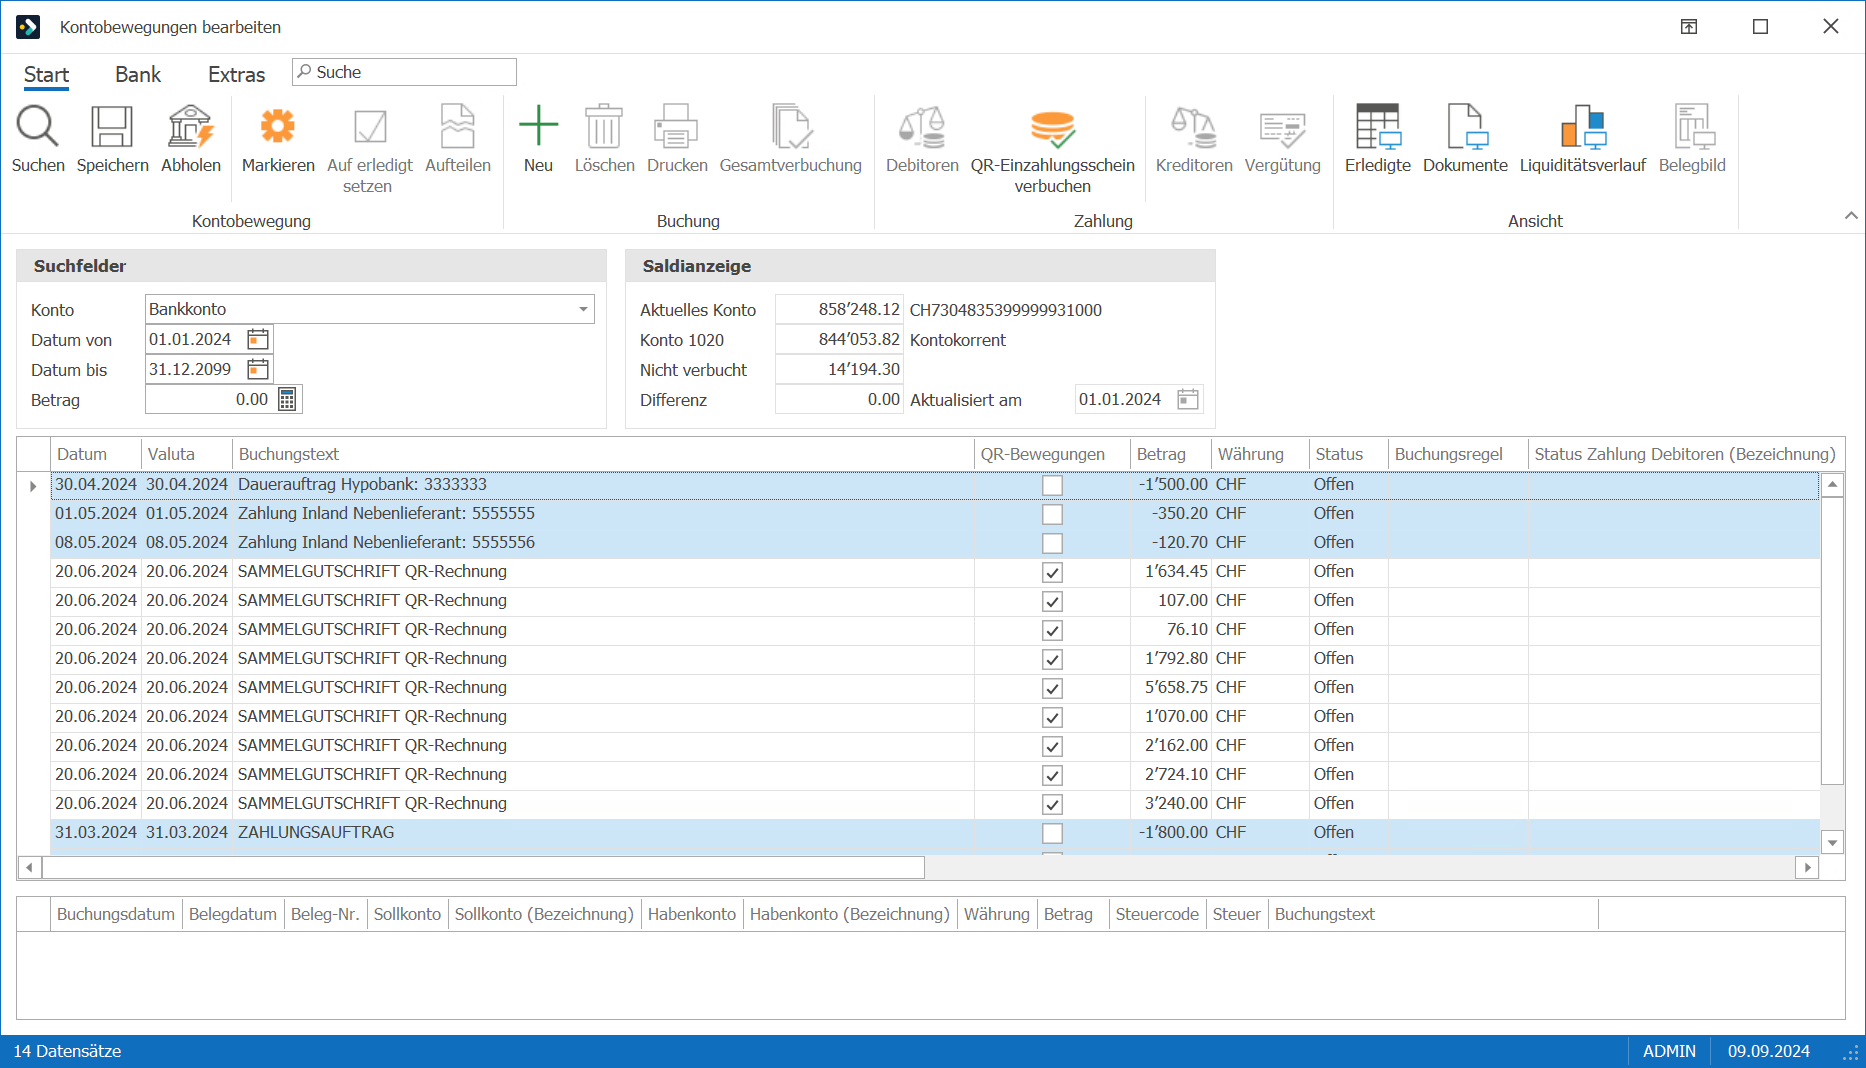Click the table's scroll down arrow
Screen dimensions: 1866x1068
coord(1832,842)
